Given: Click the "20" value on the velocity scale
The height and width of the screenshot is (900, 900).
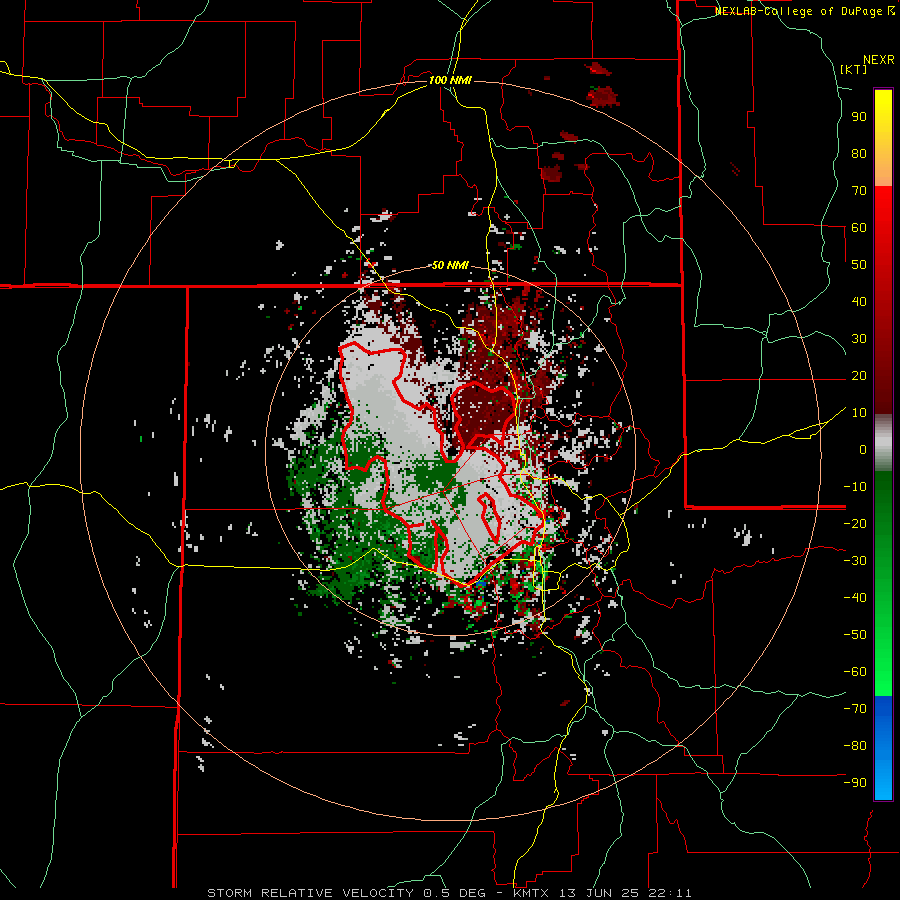Looking at the screenshot, I should coord(859,375).
